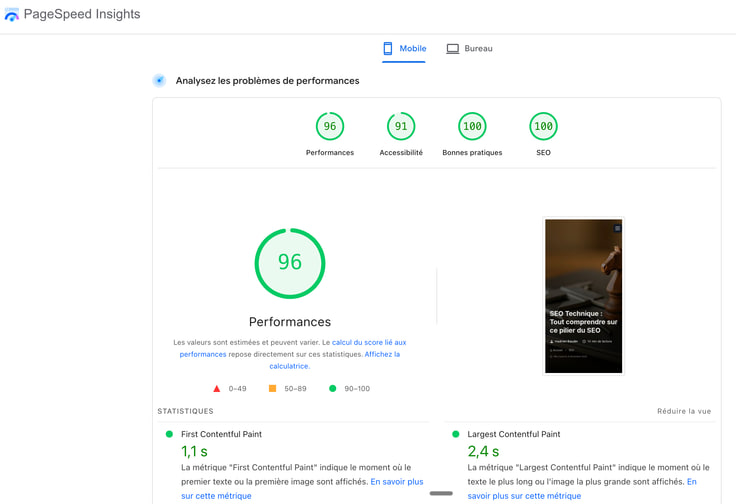The width and height of the screenshot is (736, 504).
Task: Click the Analysez les problèmes de performances heading
Action: pyautogui.click(x=268, y=81)
